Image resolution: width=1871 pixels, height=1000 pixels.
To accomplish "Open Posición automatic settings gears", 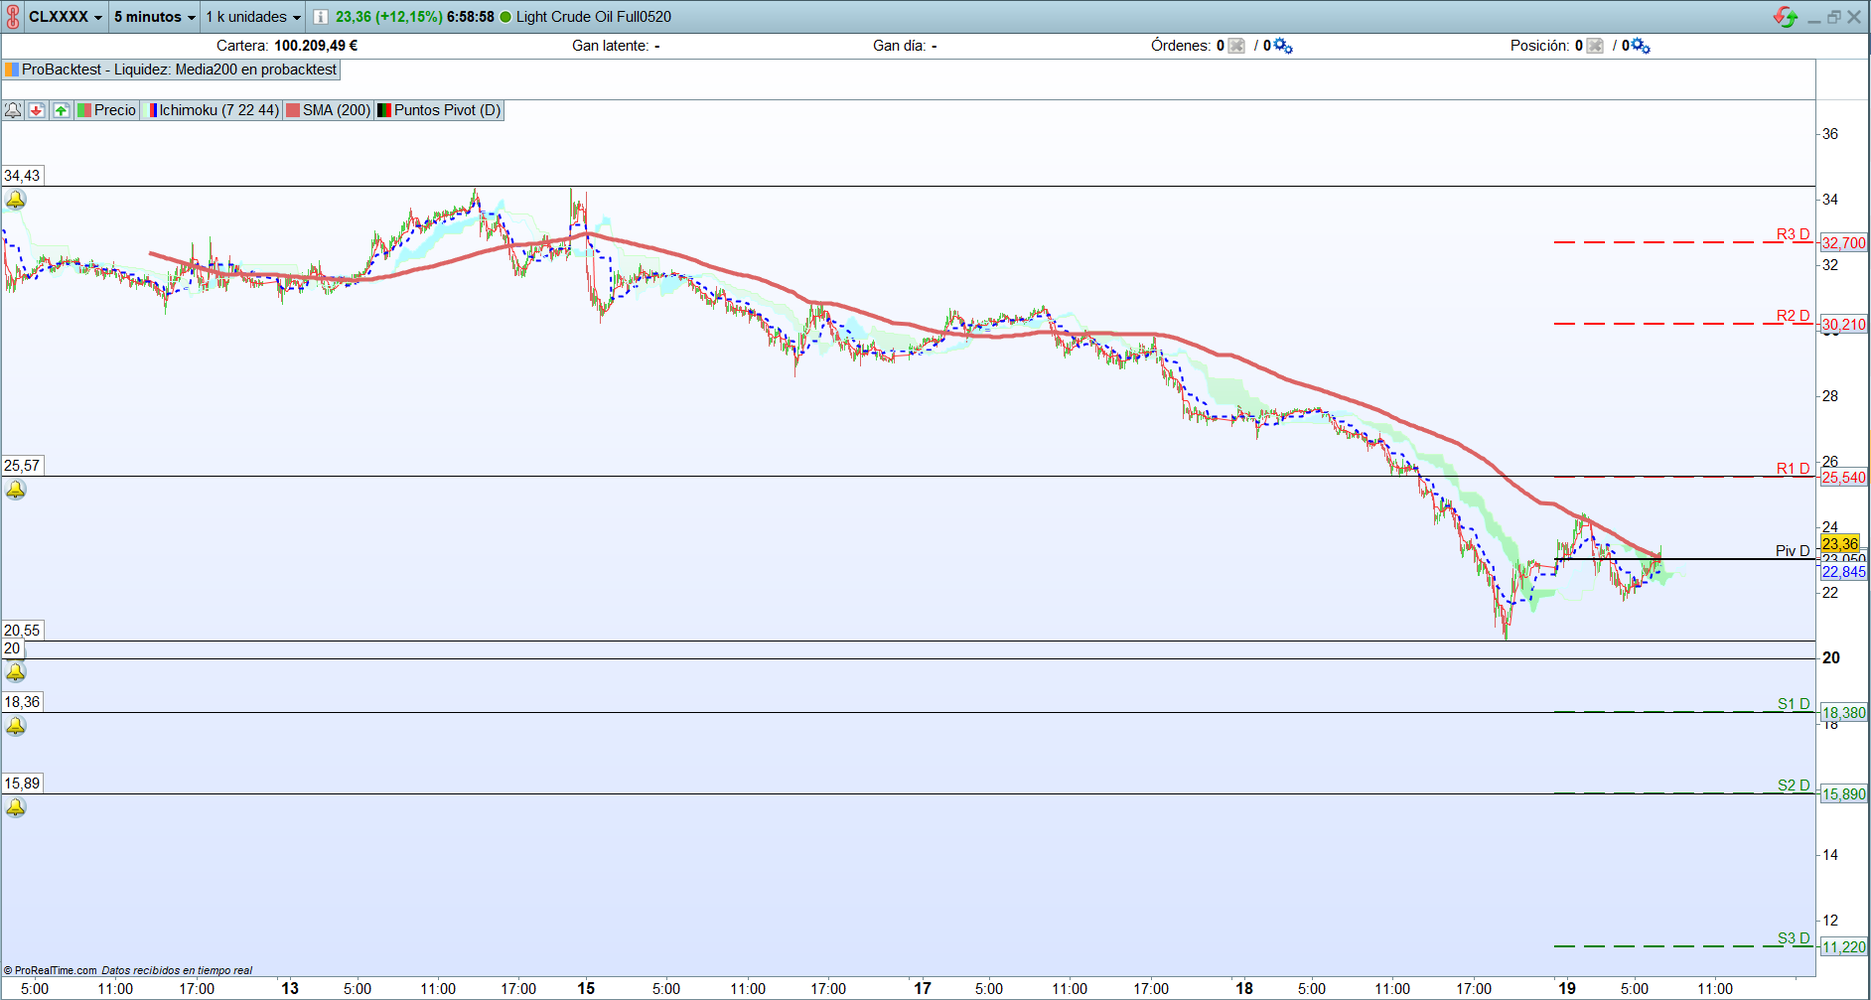I will click(x=1641, y=46).
